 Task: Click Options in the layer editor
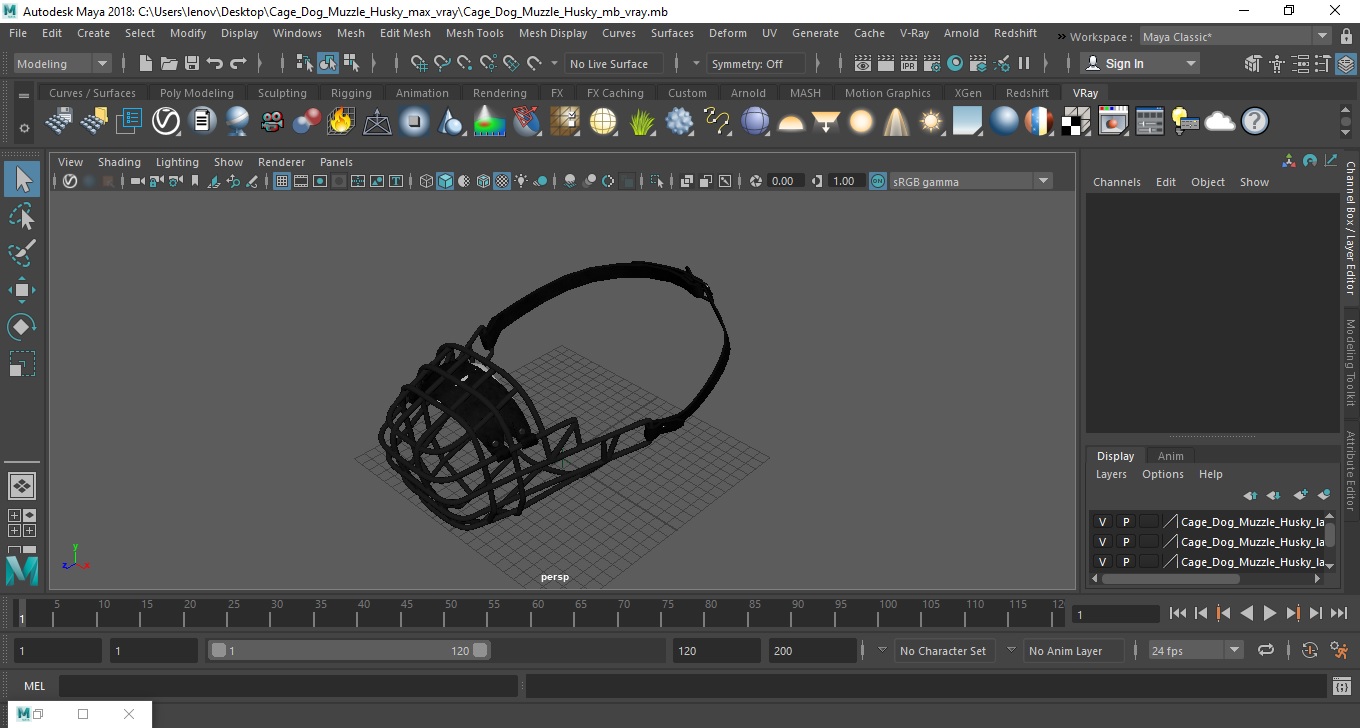pyautogui.click(x=1162, y=474)
